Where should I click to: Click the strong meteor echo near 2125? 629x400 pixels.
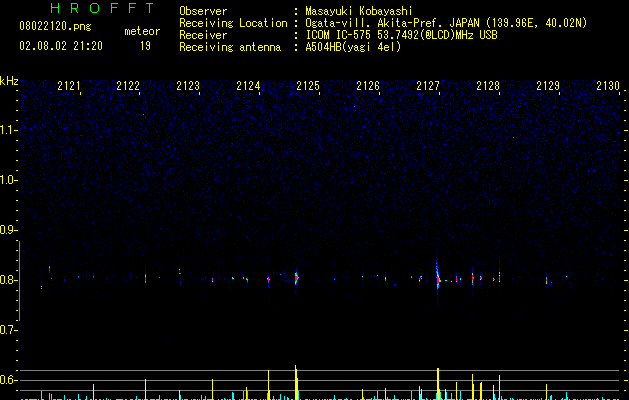[x=296, y=278]
